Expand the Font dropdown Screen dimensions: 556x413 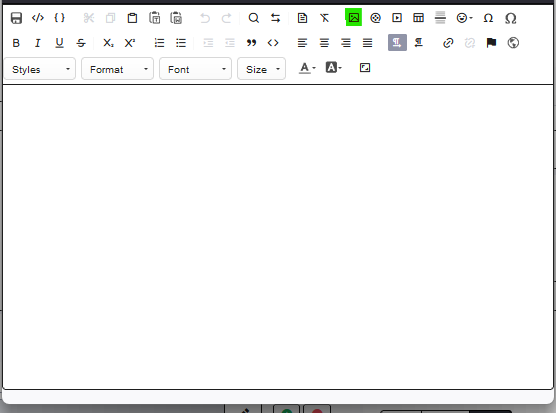point(195,69)
